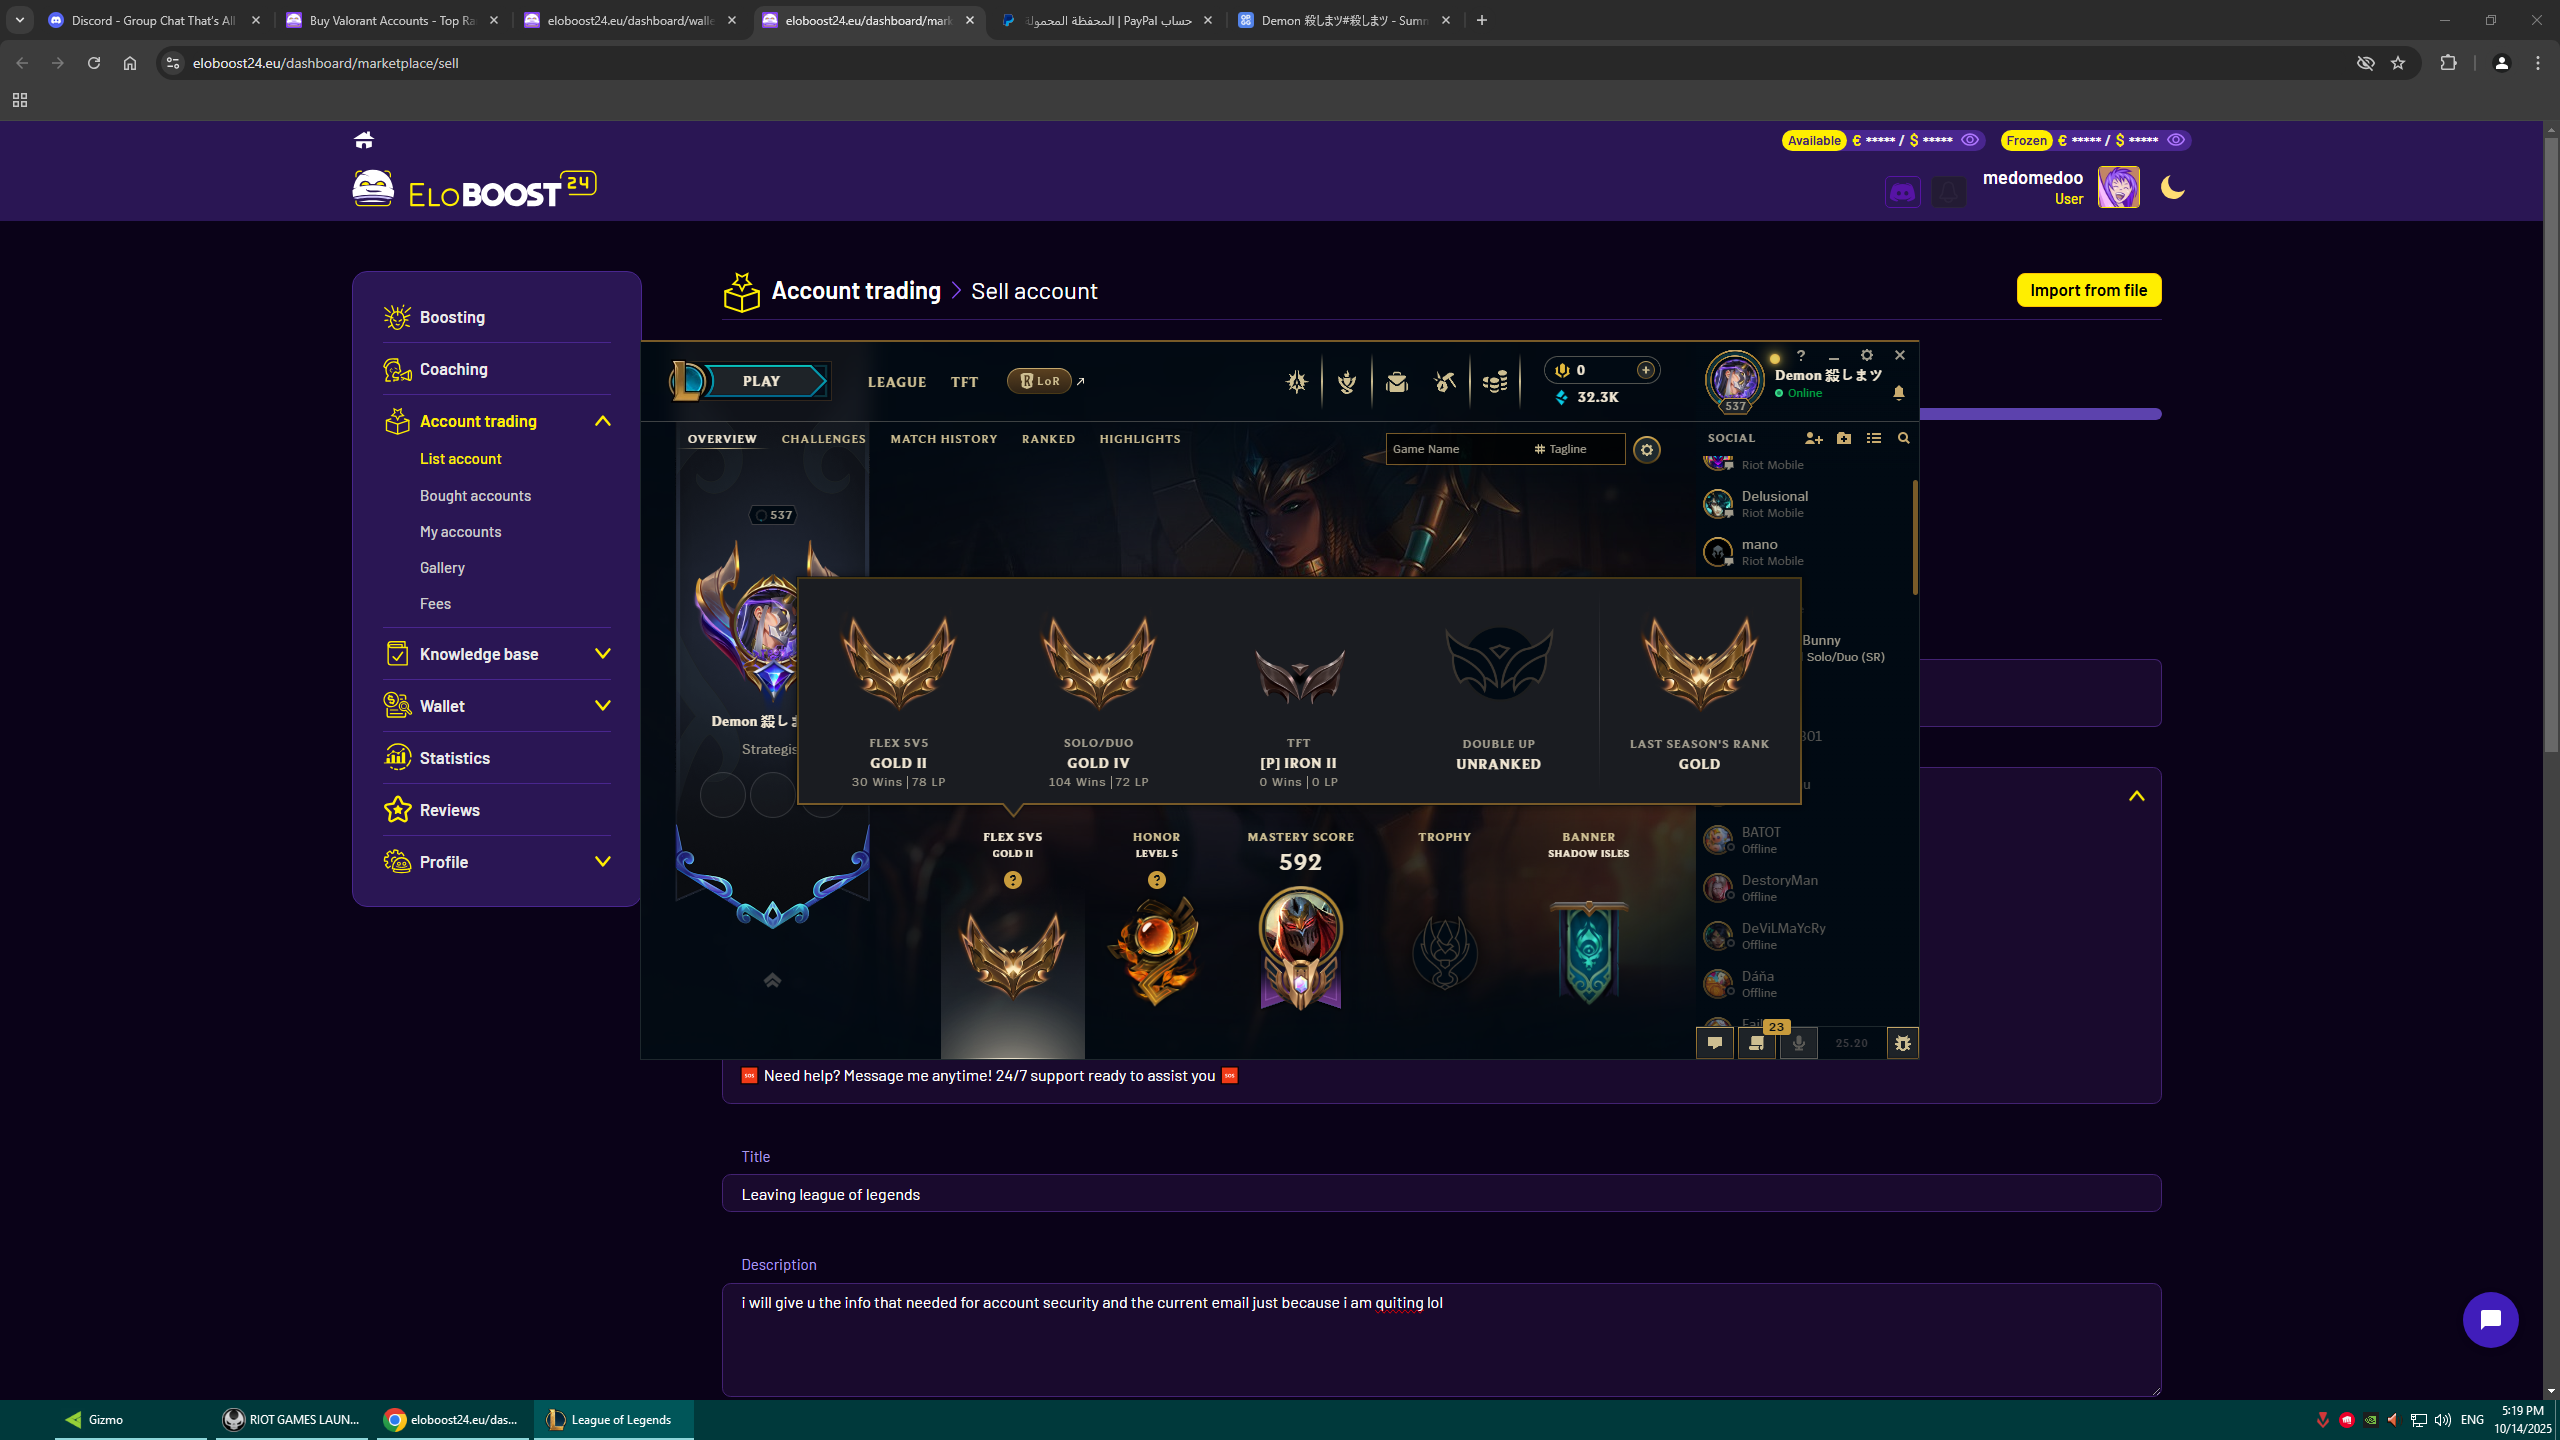Toggle dark mode with the moon icon
Screen dimensions: 2560x1440
click(x=2172, y=187)
